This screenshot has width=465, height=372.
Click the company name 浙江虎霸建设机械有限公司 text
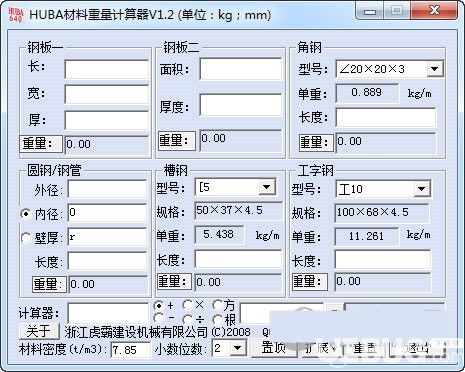[x=136, y=332]
